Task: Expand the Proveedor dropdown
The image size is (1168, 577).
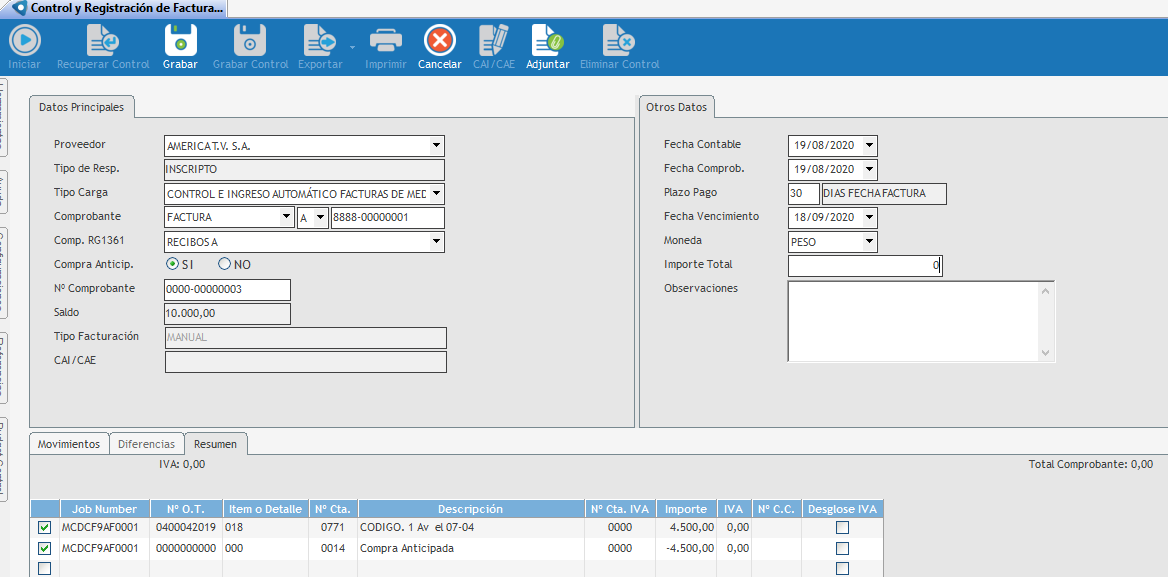Action: 436,146
